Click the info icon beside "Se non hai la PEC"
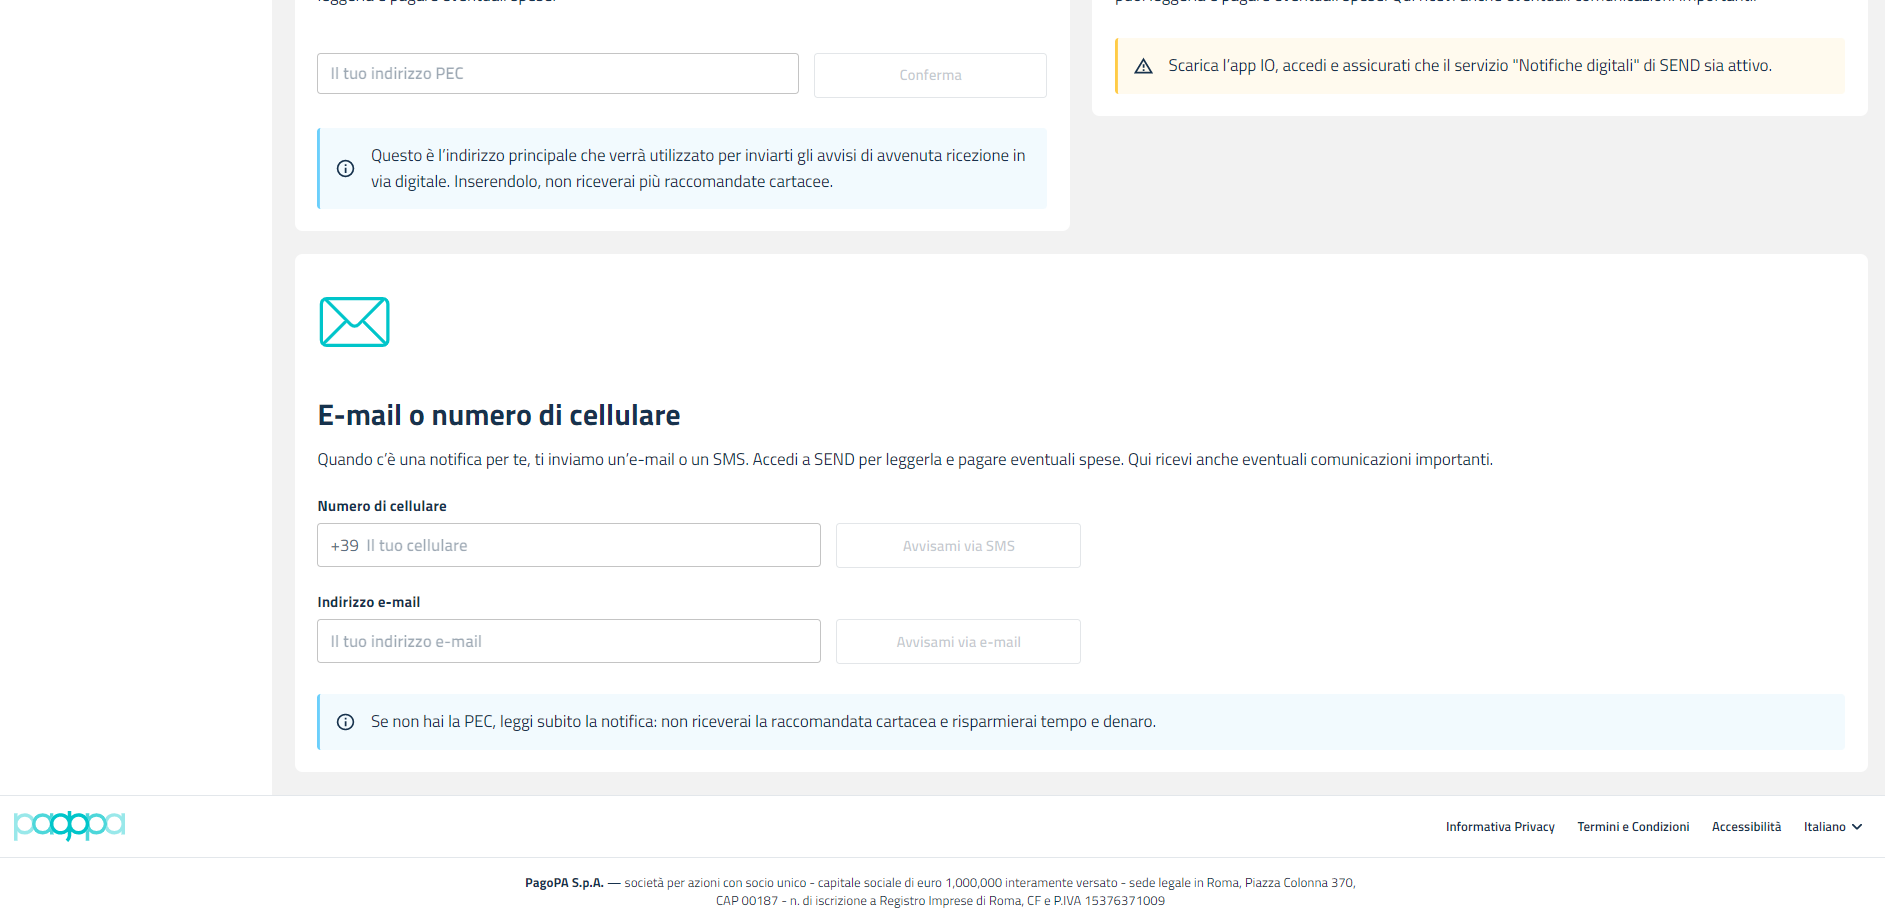The image size is (1885, 917). tap(345, 722)
